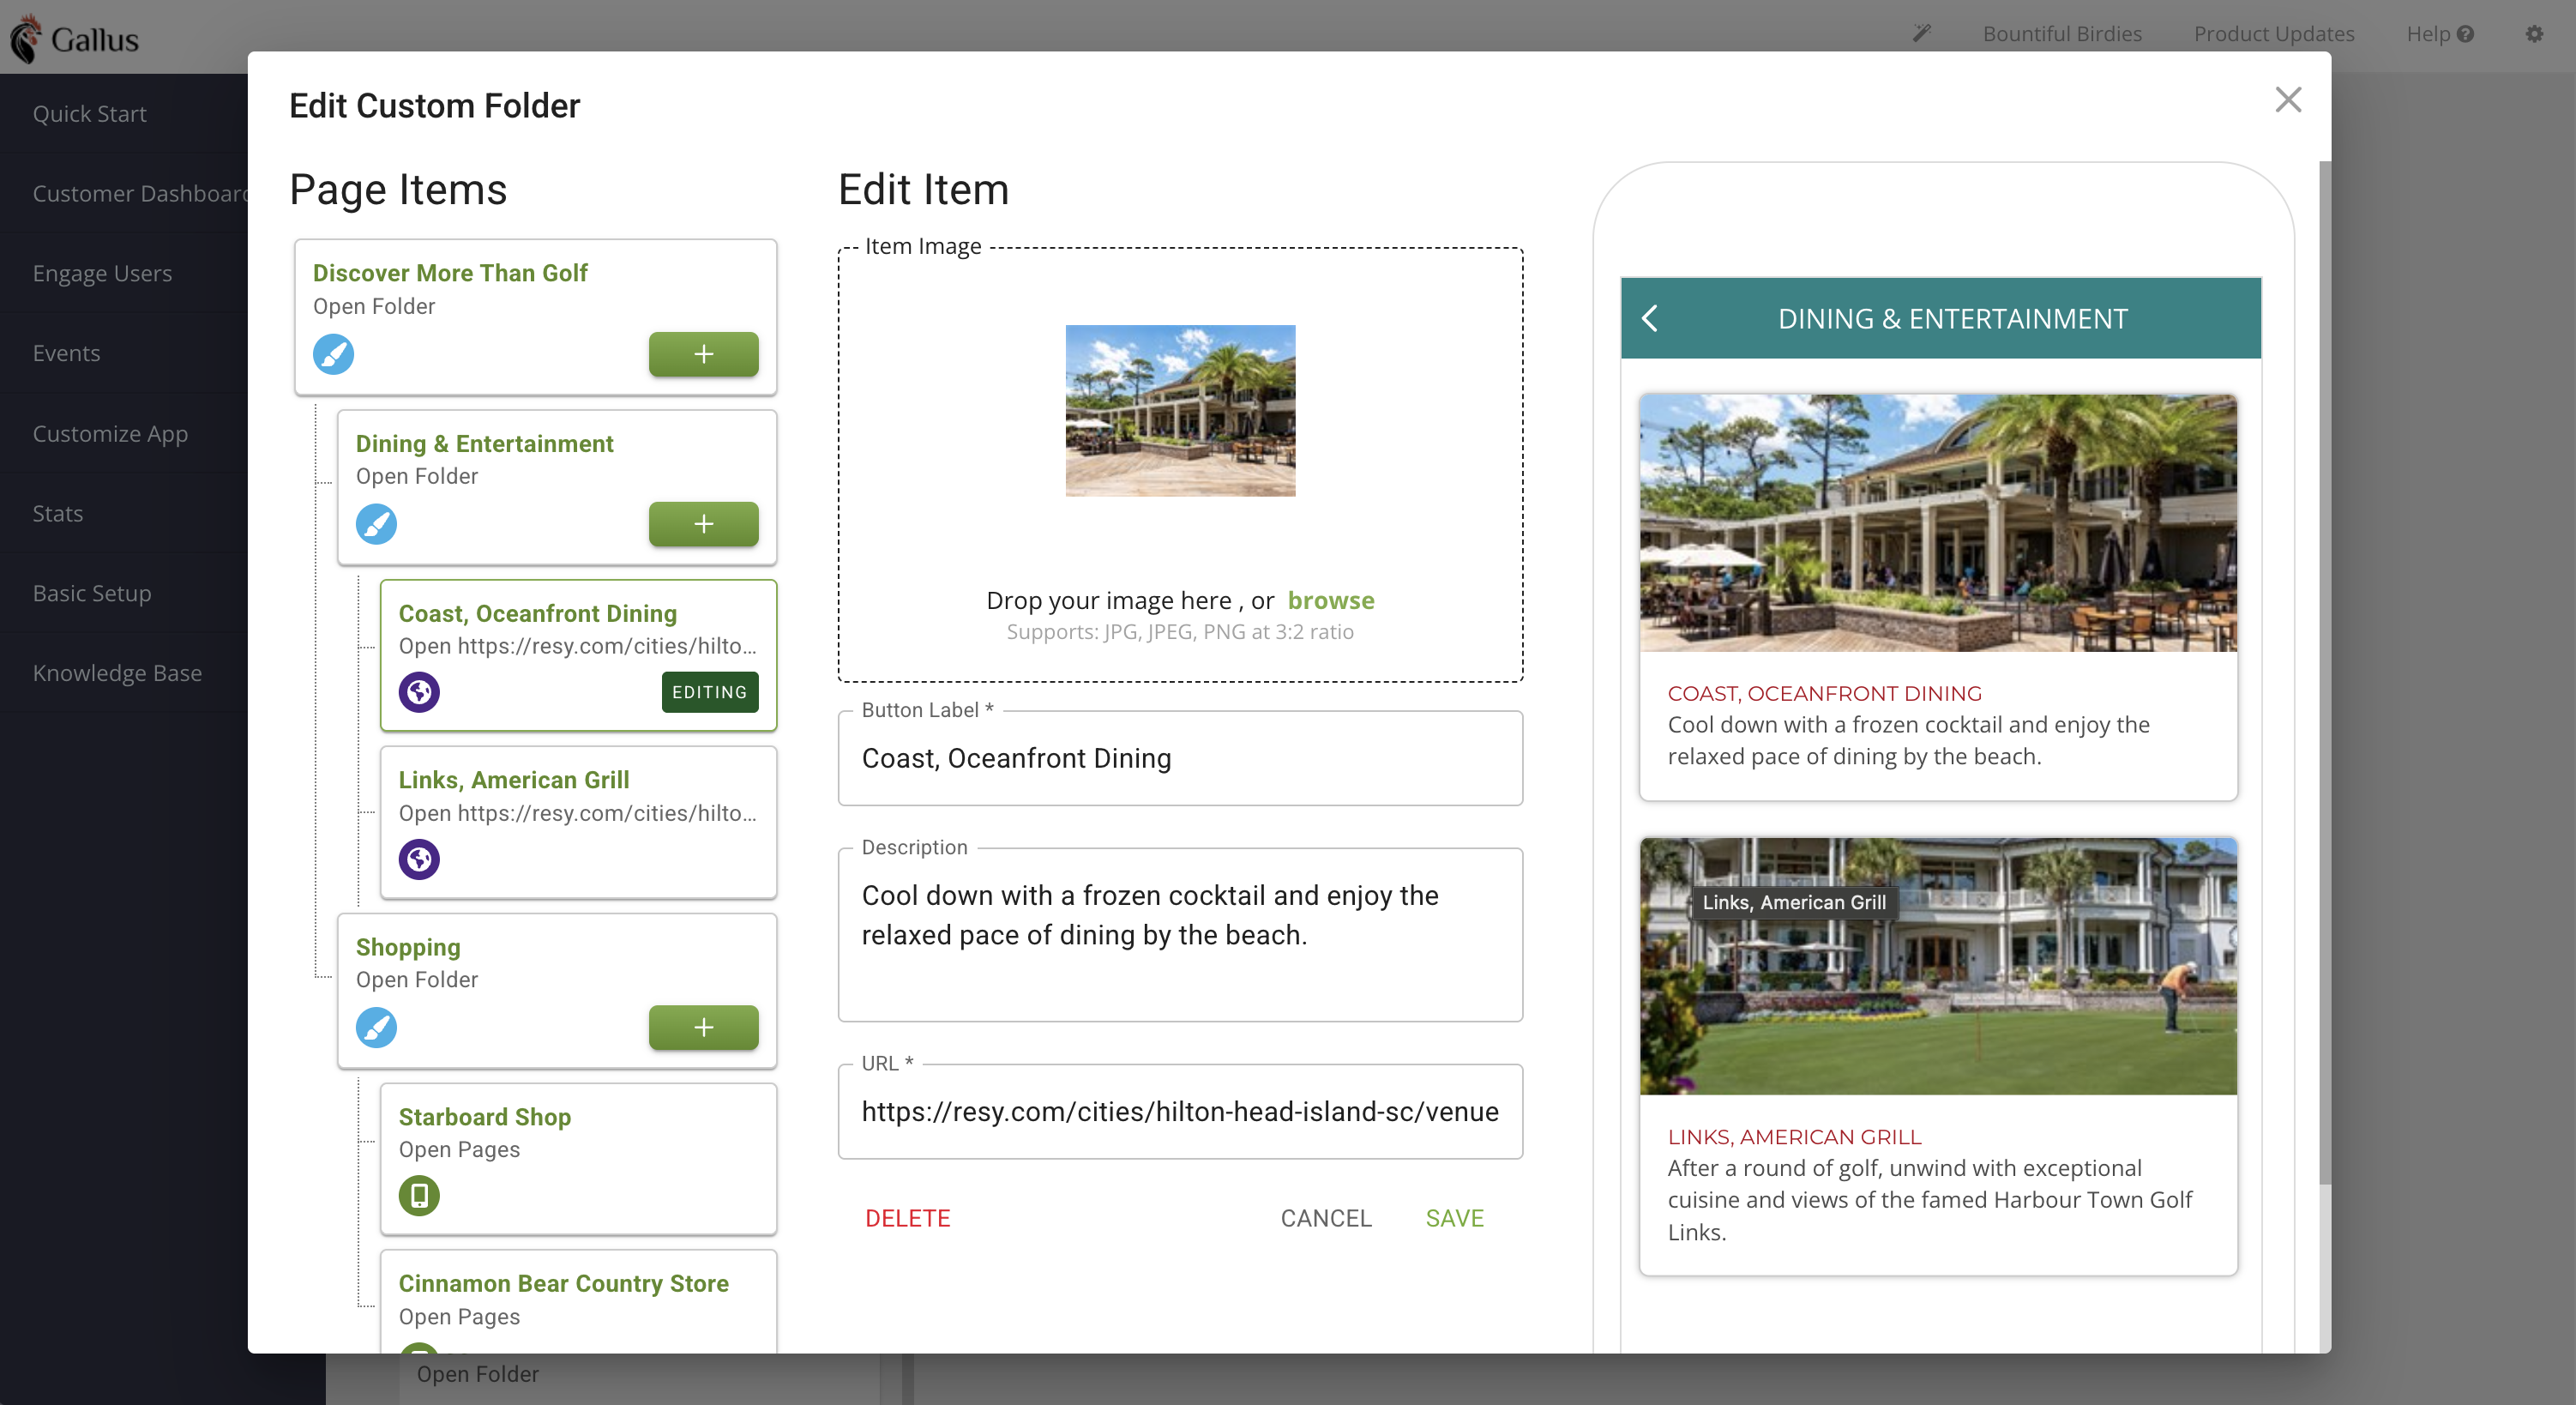Viewport: 2576px width, 1405px height.
Task: Click the edit brush icon under Discover More Than Golf
Action: click(x=333, y=354)
